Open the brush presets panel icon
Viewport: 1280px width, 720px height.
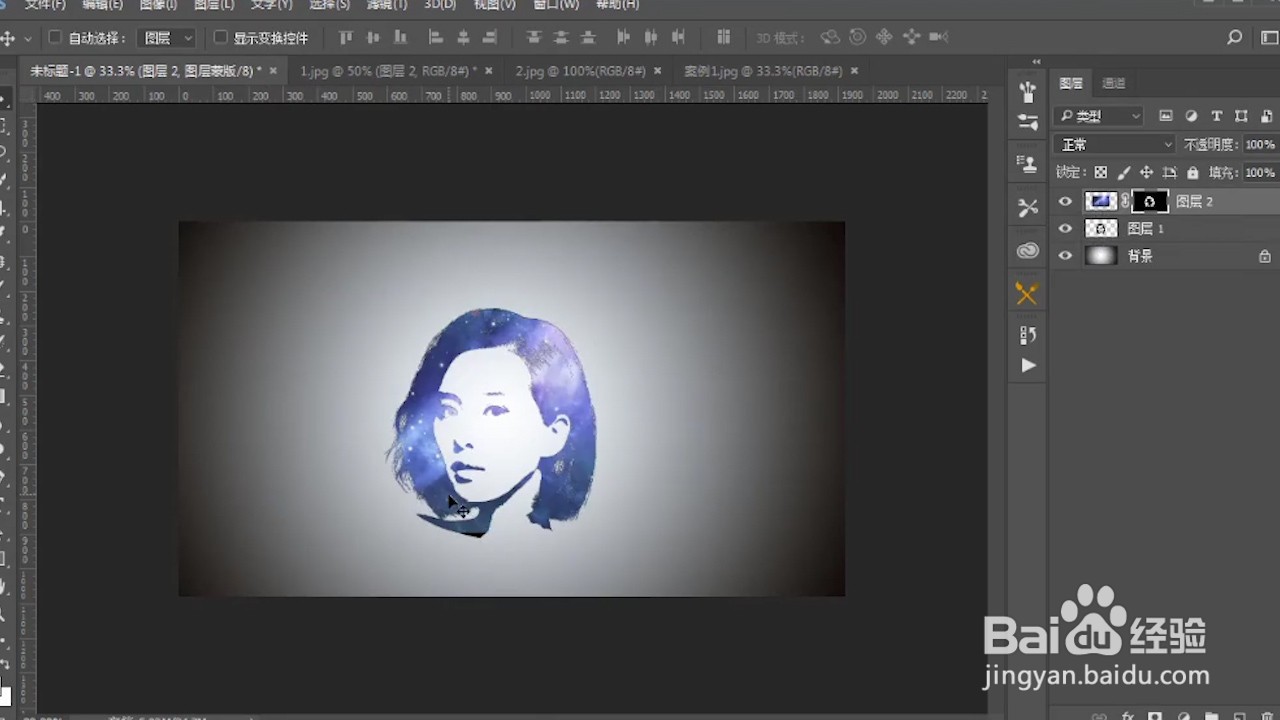[x=1027, y=92]
